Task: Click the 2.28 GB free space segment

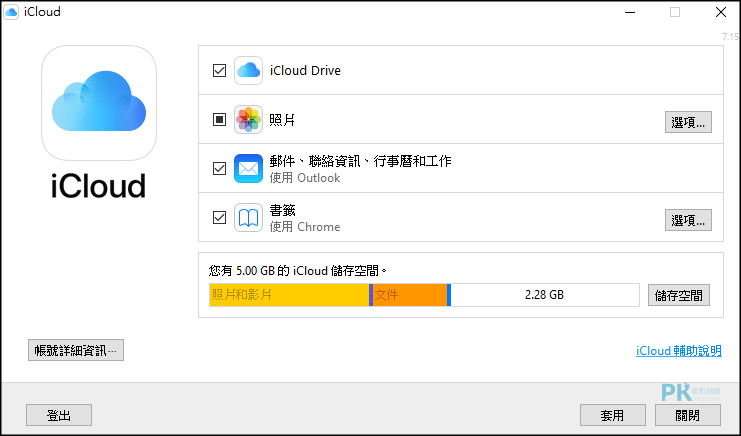Action: click(544, 295)
